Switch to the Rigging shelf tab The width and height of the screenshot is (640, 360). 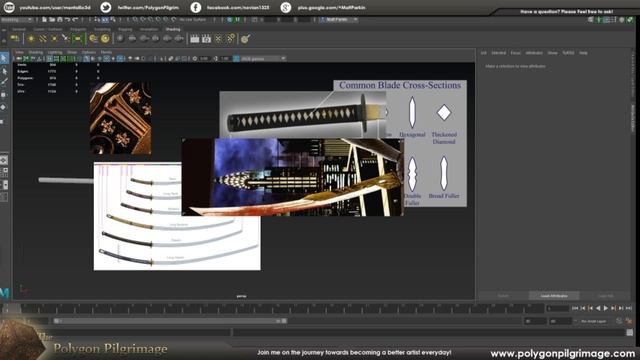click(x=125, y=29)
